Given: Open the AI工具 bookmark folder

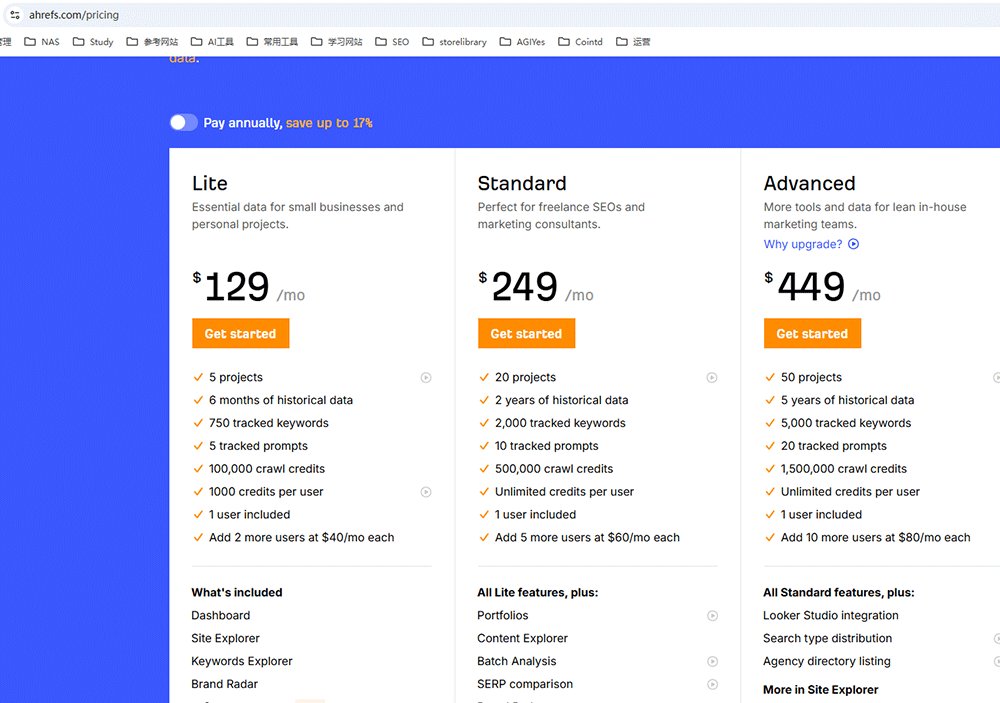Looking at the screenshot, I should pos(212,41).
